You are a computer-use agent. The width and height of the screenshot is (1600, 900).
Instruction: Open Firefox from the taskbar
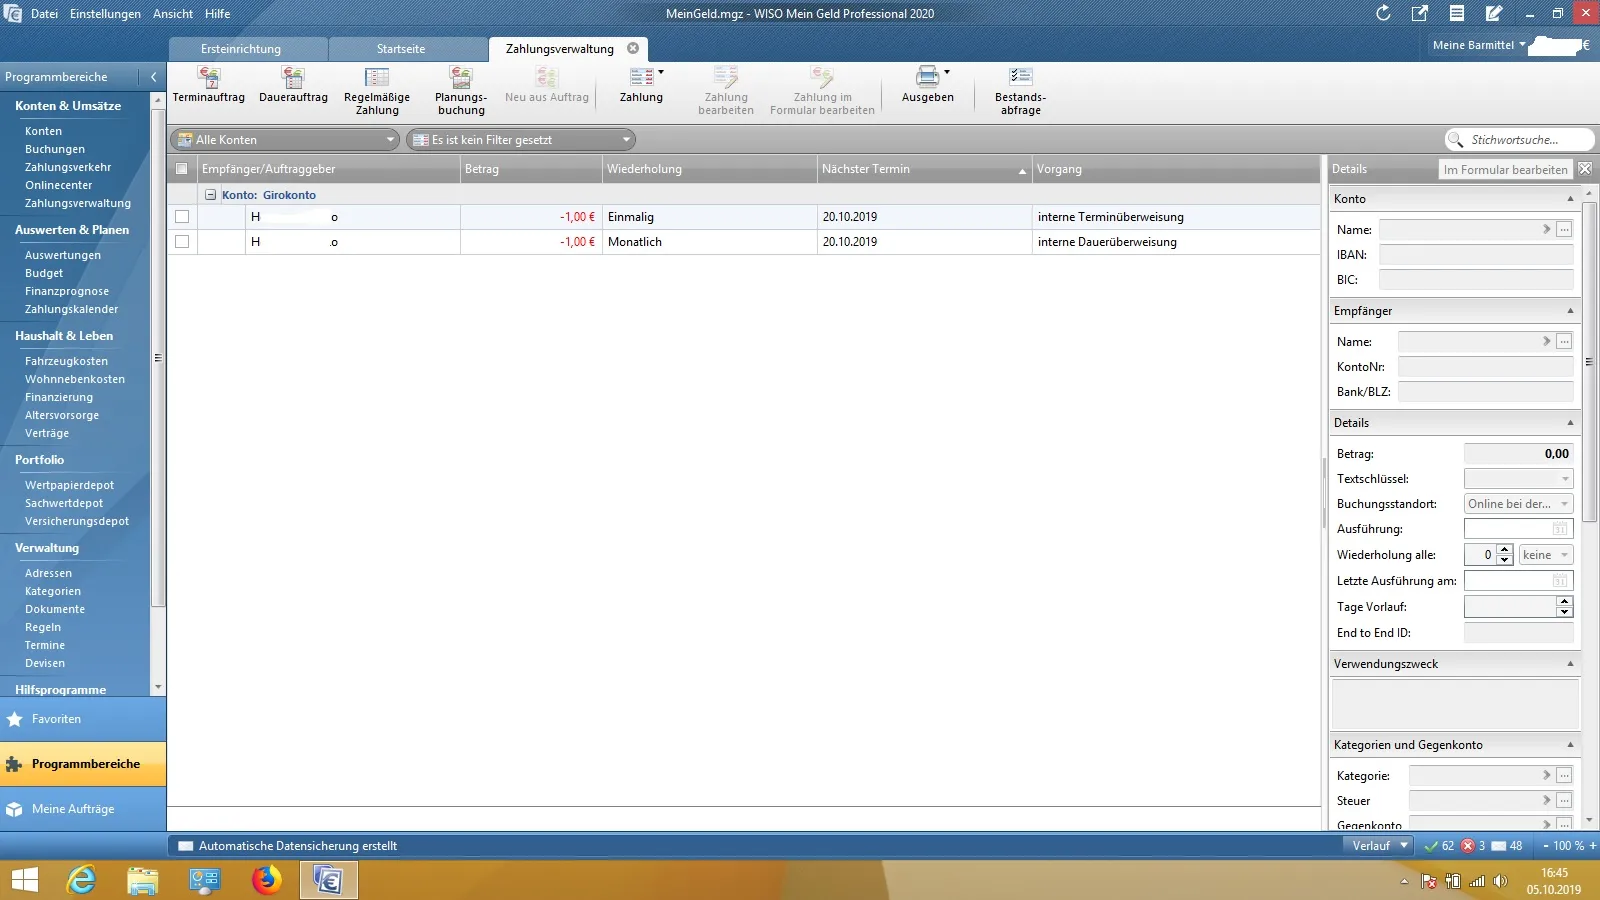[266, 880]
